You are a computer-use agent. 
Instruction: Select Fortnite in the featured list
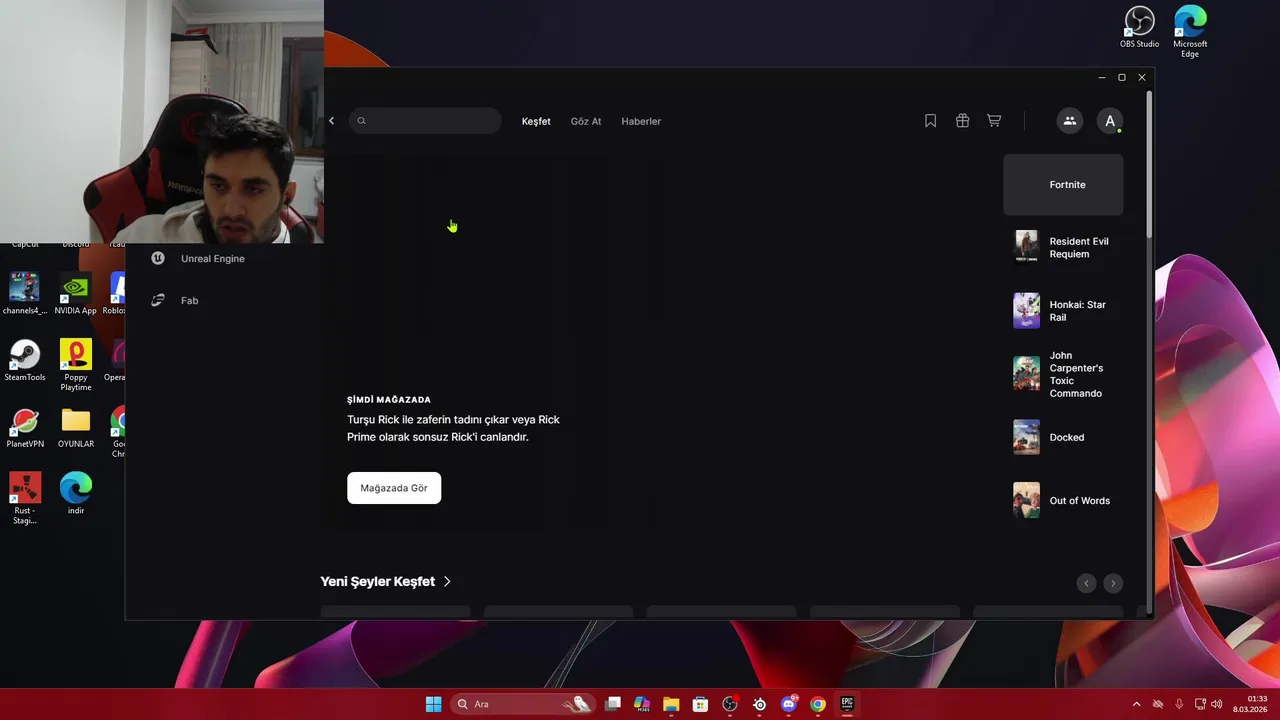pos(1063,185)
